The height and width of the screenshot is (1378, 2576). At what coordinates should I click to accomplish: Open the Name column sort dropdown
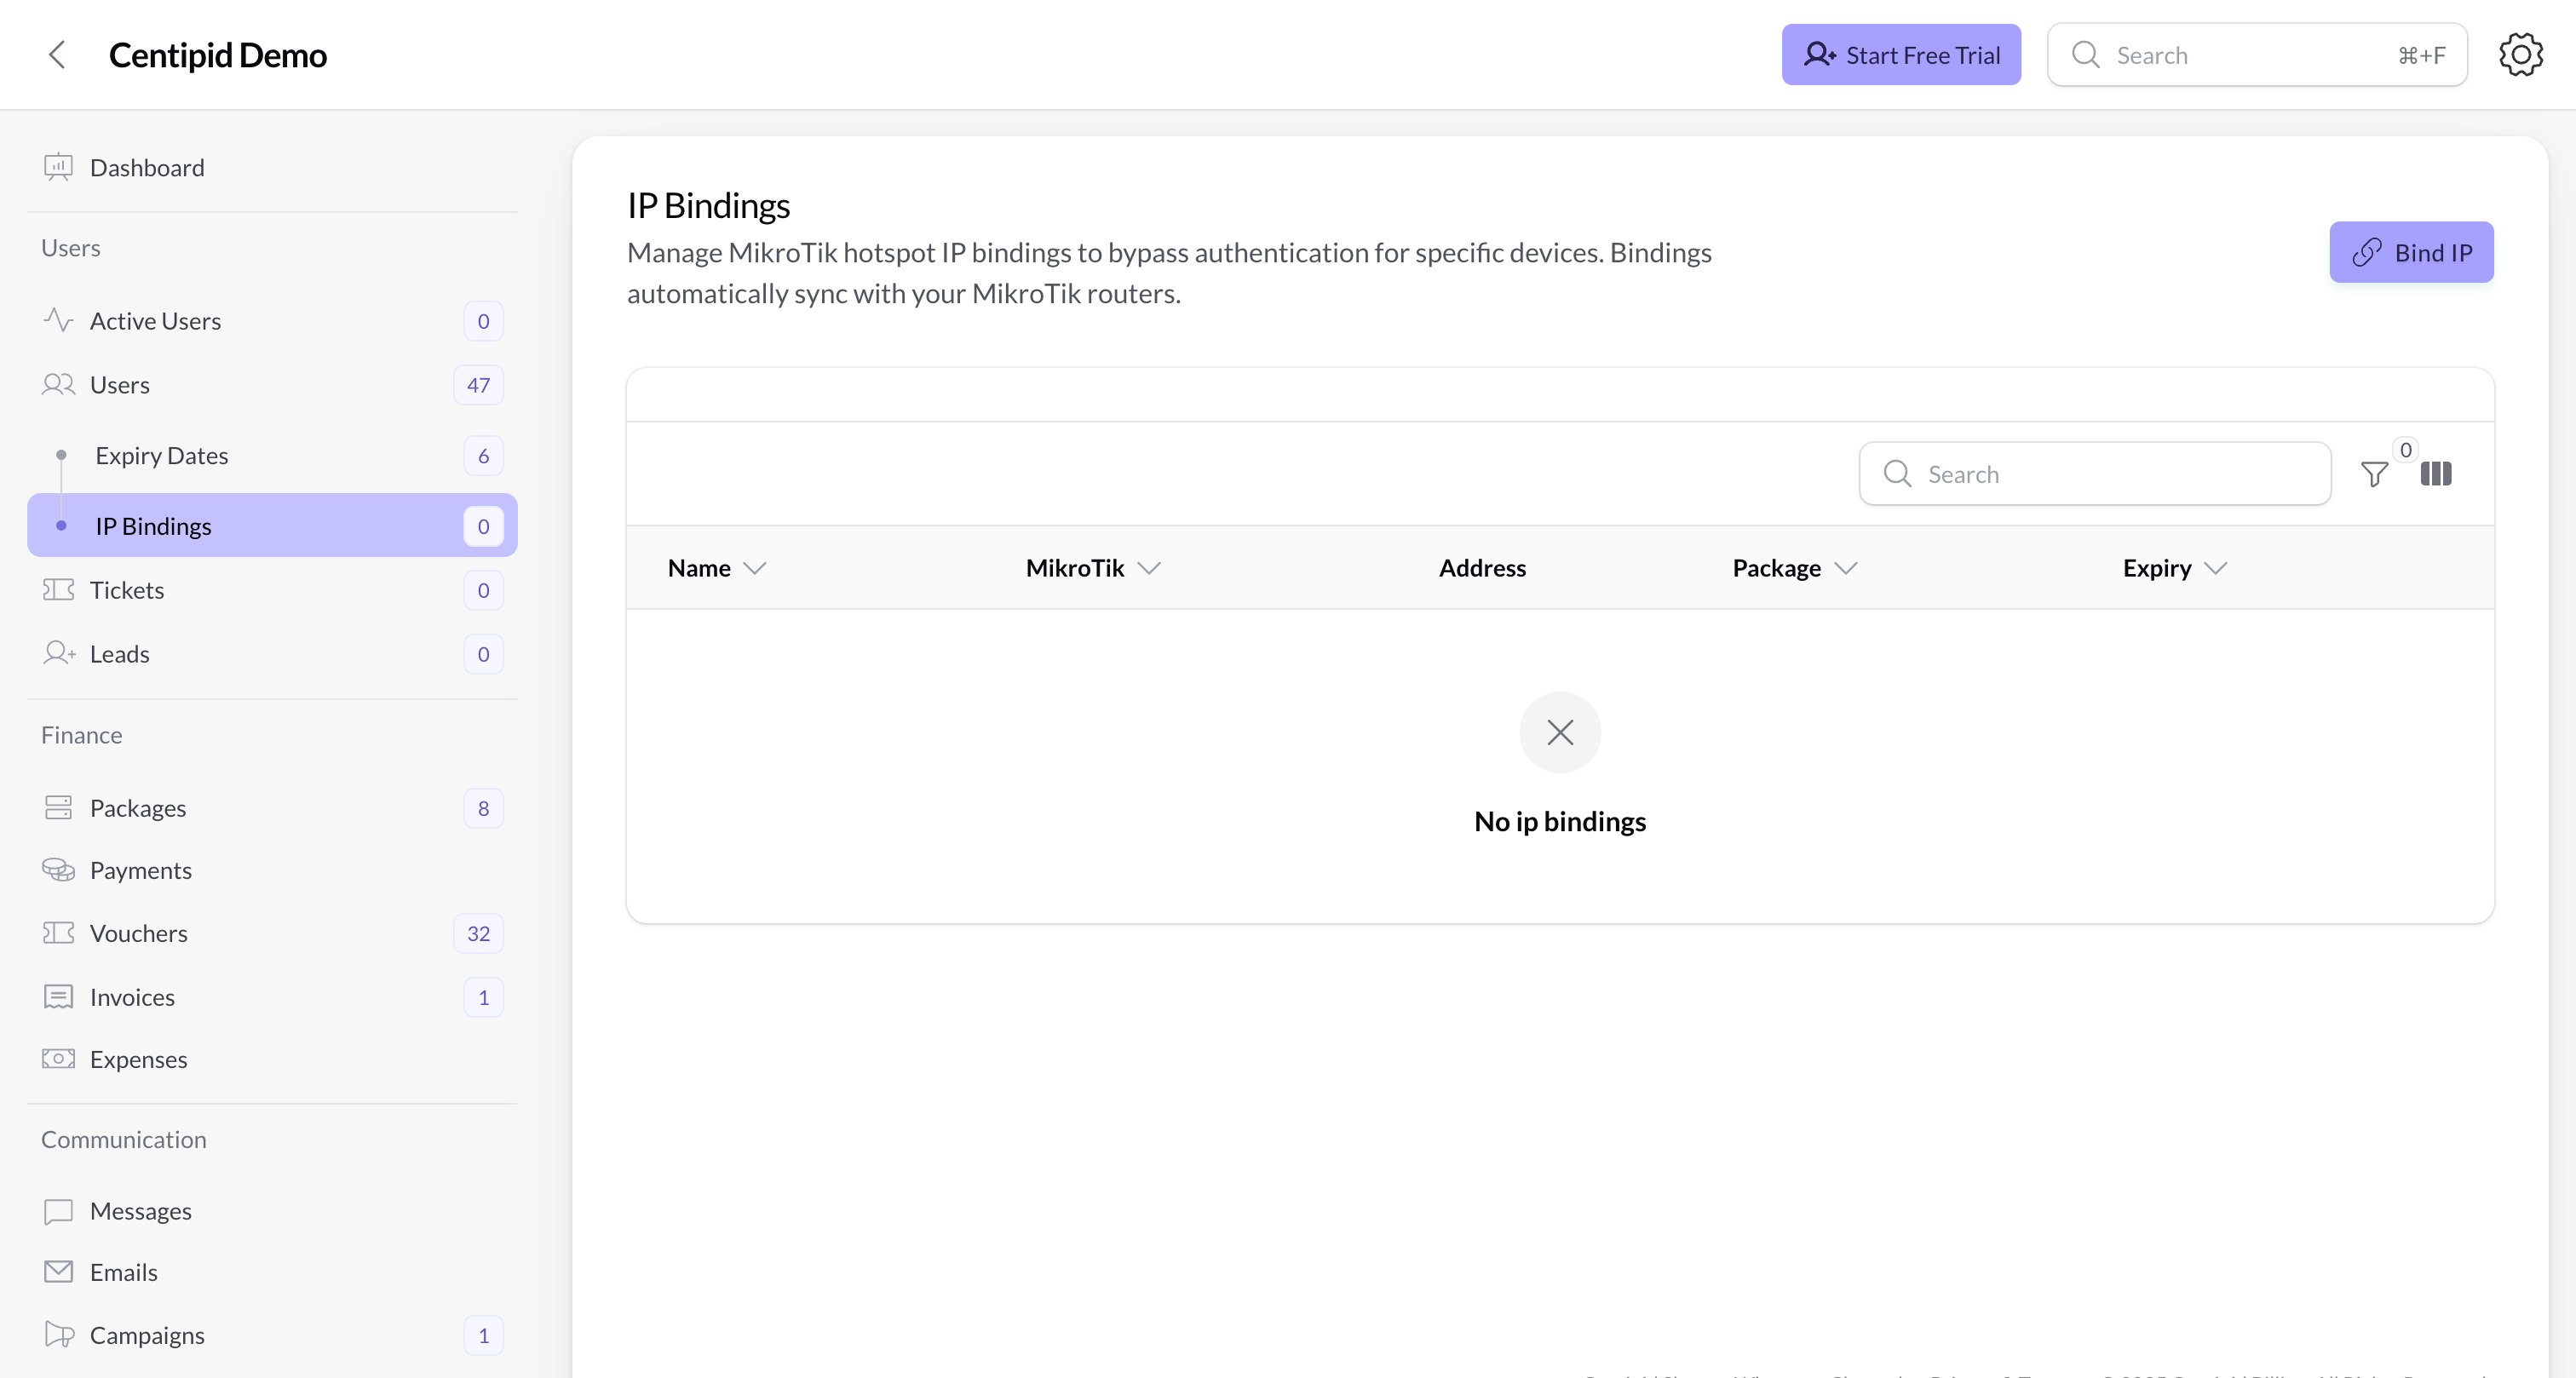coord(756,567)
